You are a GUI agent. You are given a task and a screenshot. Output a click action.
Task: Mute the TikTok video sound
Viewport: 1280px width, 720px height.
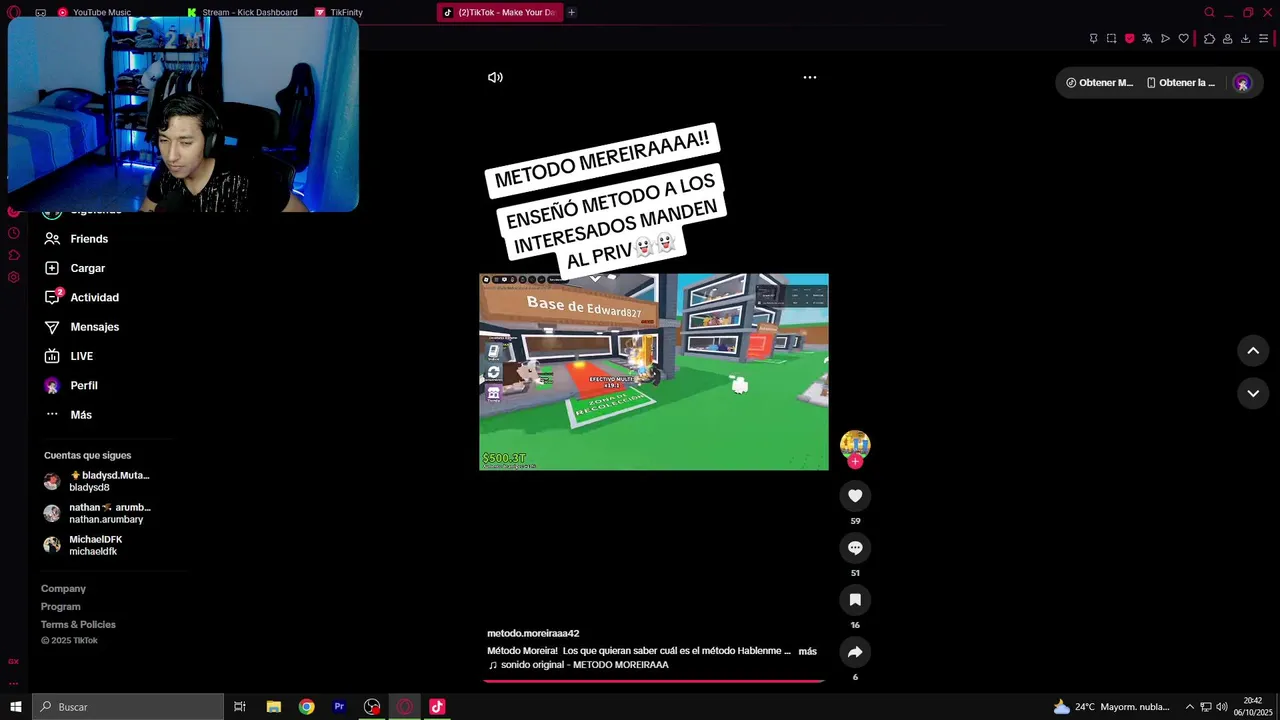[x=495, y=77]
